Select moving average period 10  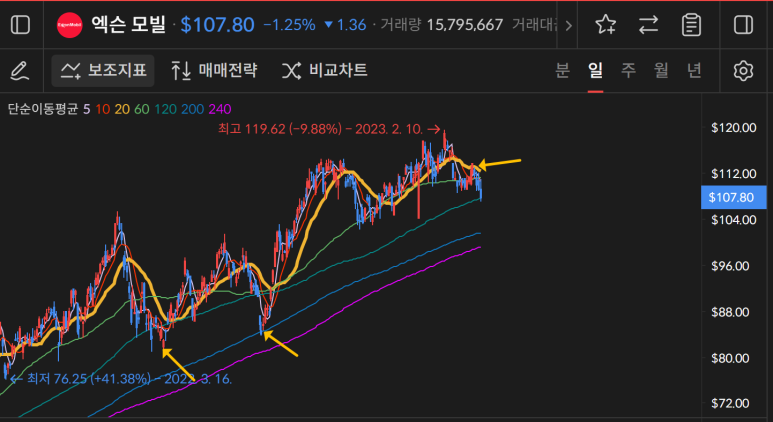pos(103,109)
